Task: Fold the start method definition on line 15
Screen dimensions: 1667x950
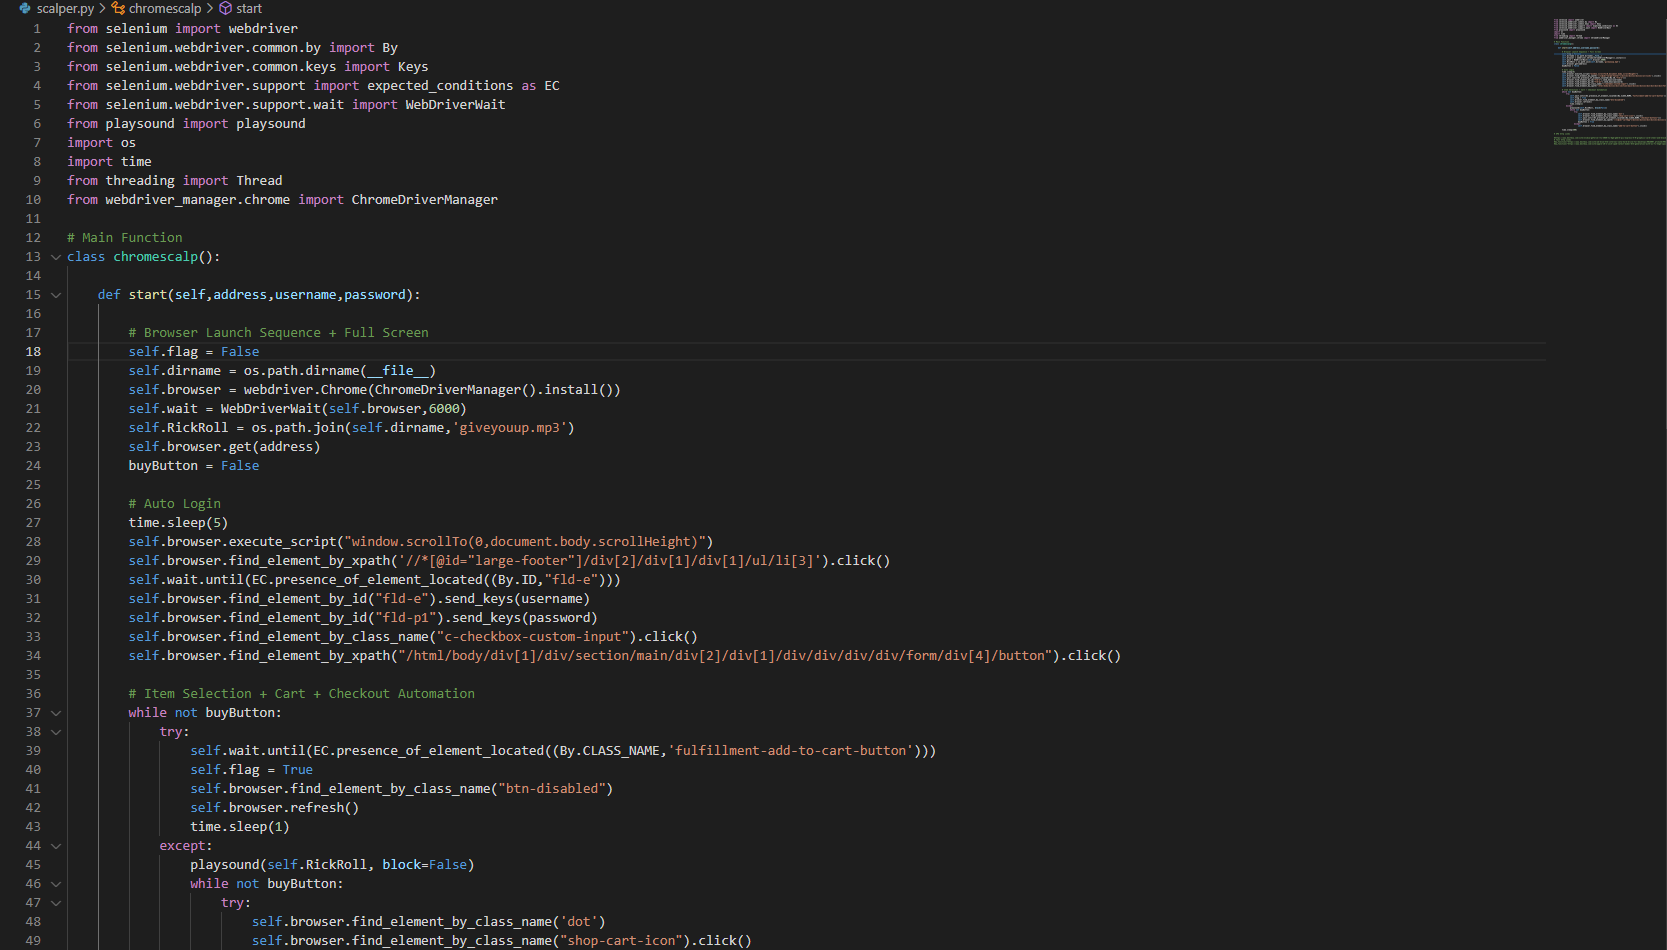Action: pyautogui.click(x=56, y=294)
